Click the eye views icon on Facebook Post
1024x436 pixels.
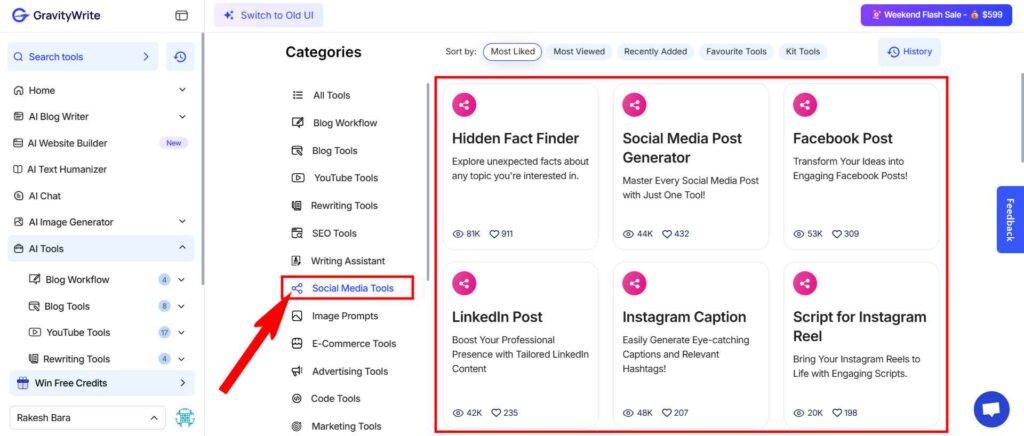[799, 234]
